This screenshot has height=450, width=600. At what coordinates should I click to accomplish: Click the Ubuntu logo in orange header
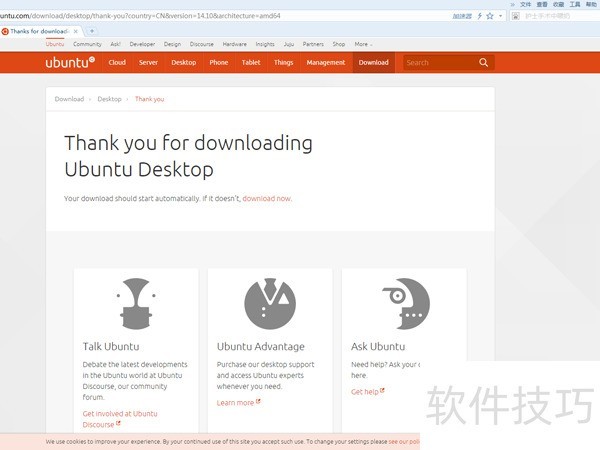point(70,62)
